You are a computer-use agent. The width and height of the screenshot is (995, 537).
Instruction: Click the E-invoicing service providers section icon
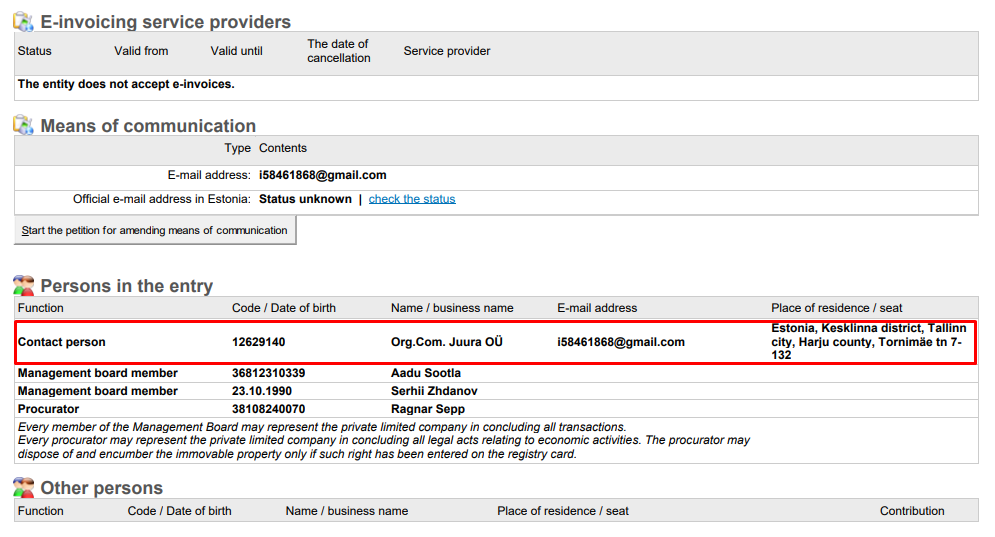coord(23,22)
